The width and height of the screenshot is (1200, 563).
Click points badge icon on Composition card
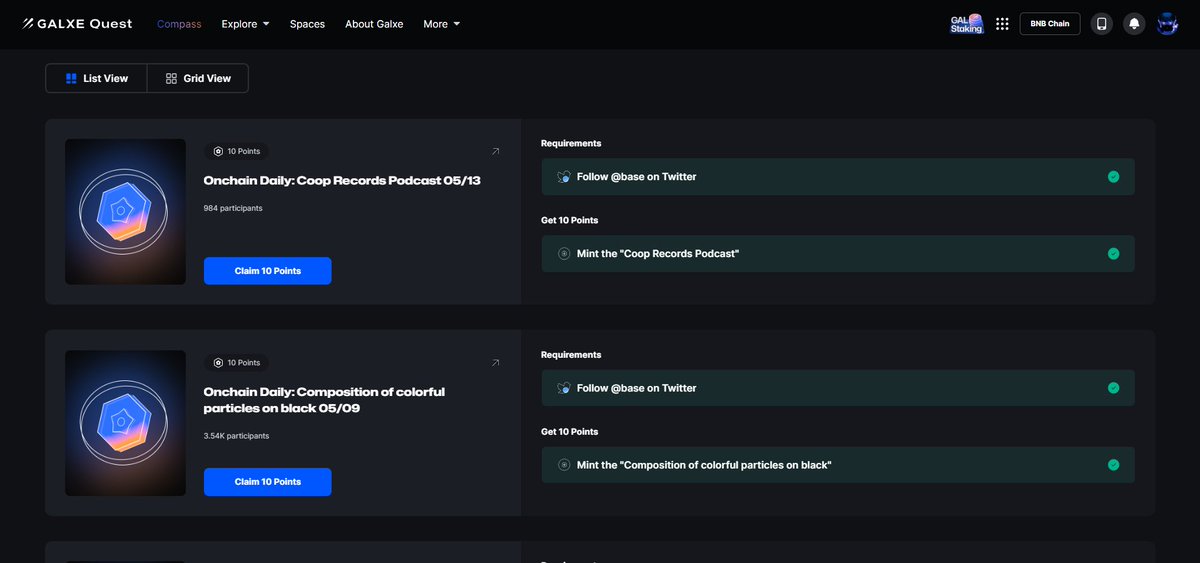[219, 363]
